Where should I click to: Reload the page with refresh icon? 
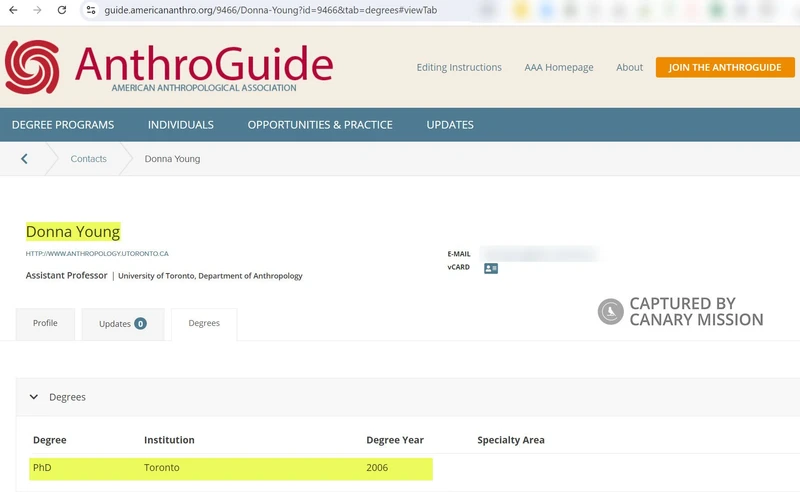point(62,10)
